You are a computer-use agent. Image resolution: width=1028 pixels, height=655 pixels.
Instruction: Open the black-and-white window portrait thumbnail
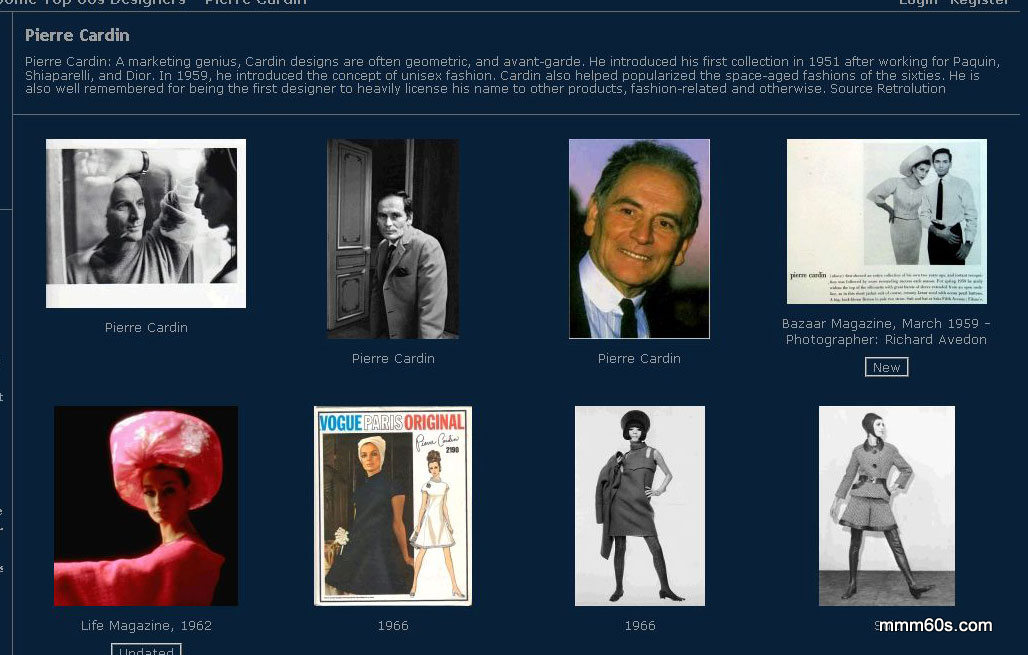(146, 223)
